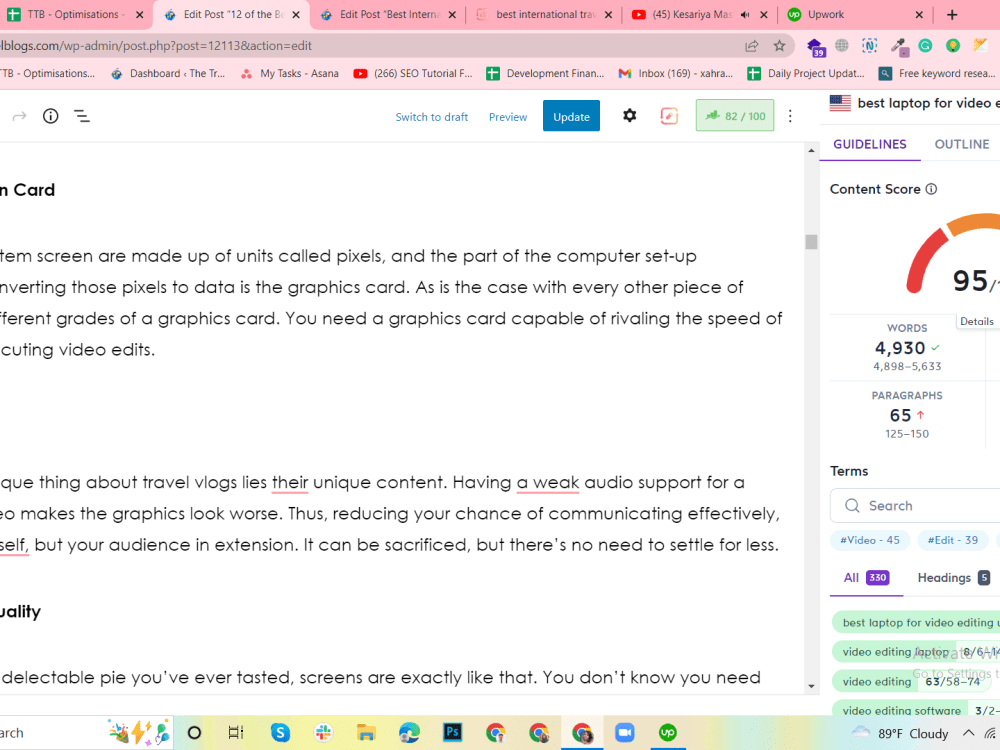Viewport: 1000px width, 750px height.
Task: Click the 'video editing software' term
Action: click(x=916, y=710)
